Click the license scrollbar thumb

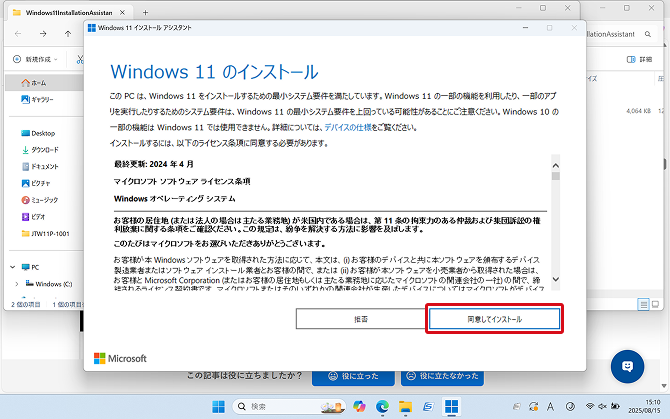555,176
